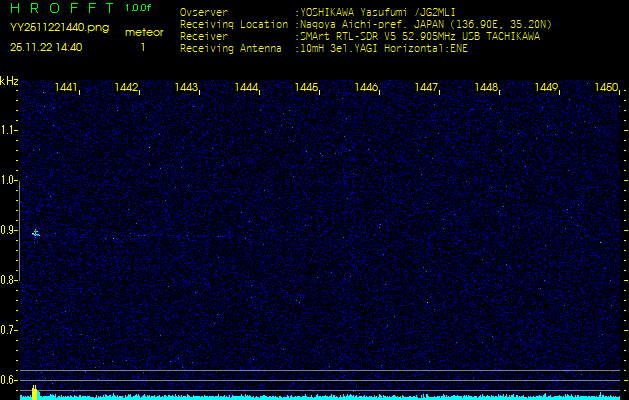Image resolution: width=629 pixels, height=400 pixels.
Task: Jump to the 1450 time marker
Action: 605,88
